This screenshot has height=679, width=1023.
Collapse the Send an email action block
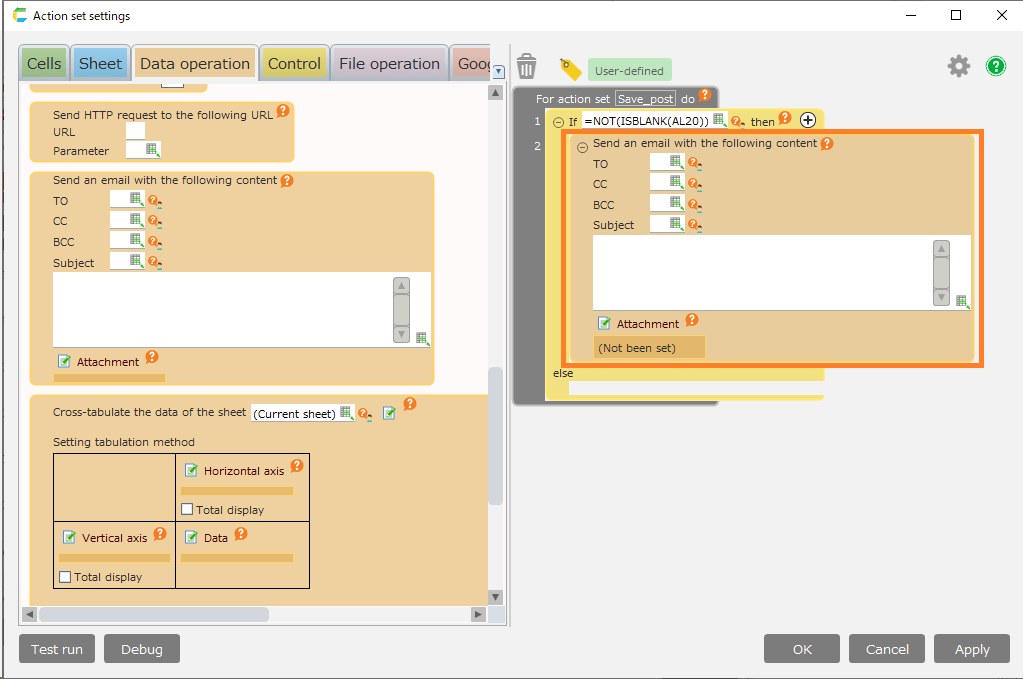582,146
